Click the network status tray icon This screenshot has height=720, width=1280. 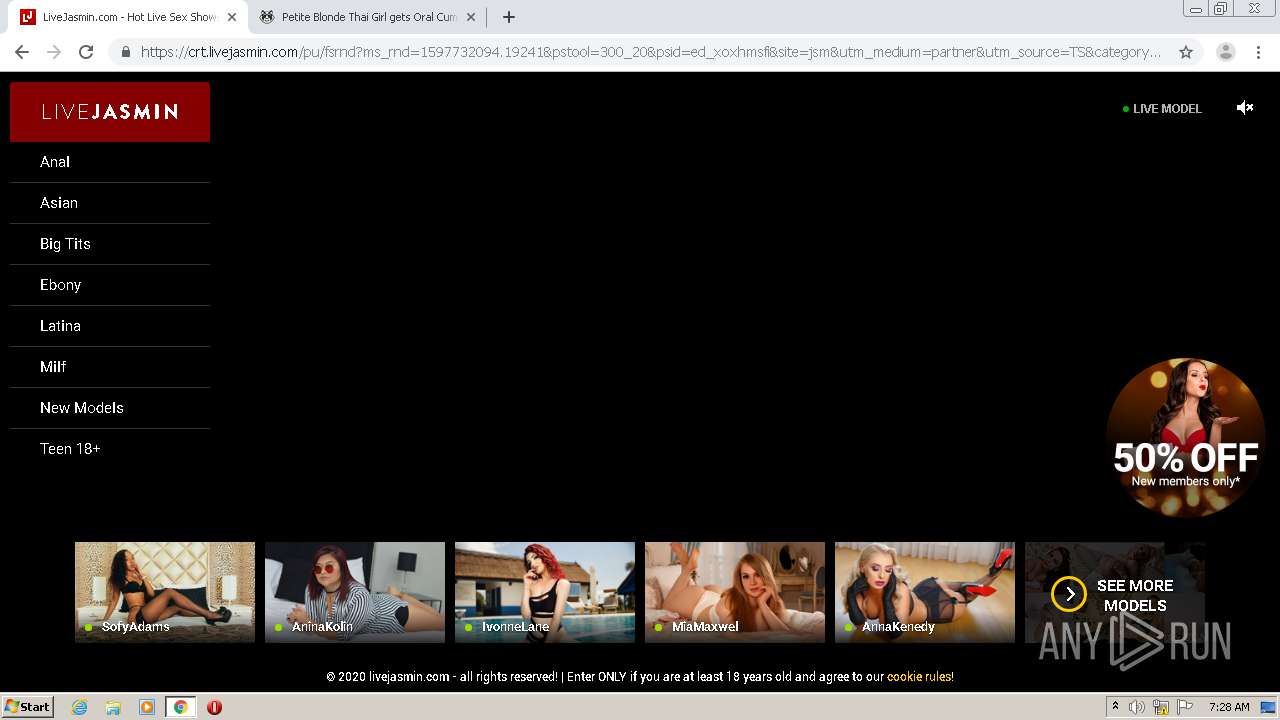1161,707
